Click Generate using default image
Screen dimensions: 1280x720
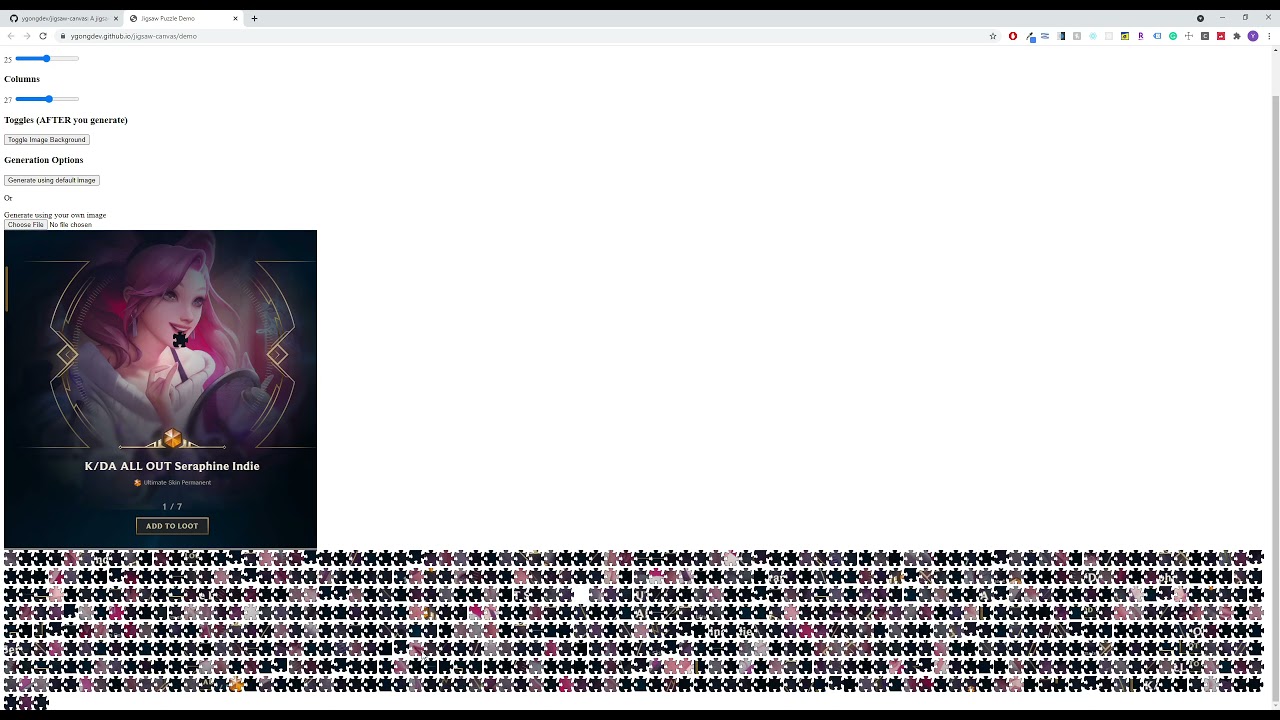tap(52, 180)
